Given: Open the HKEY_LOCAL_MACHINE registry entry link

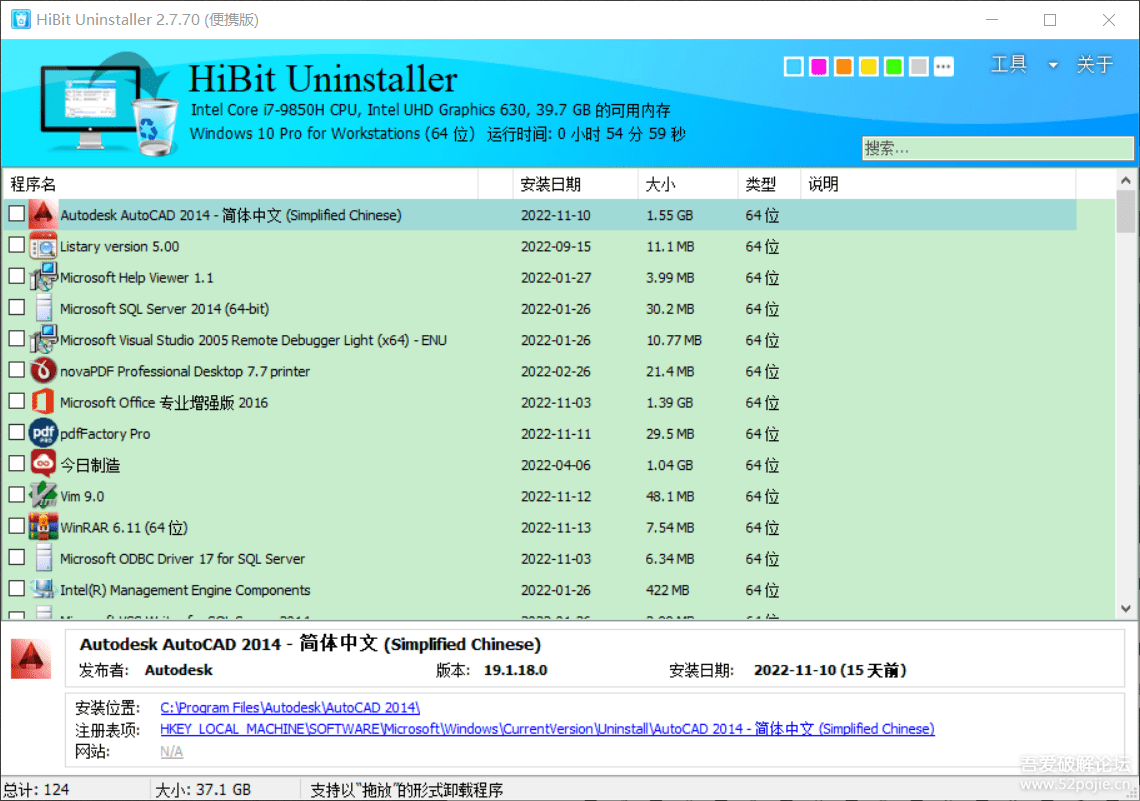Looking at the screenshot, I should 547,729.
